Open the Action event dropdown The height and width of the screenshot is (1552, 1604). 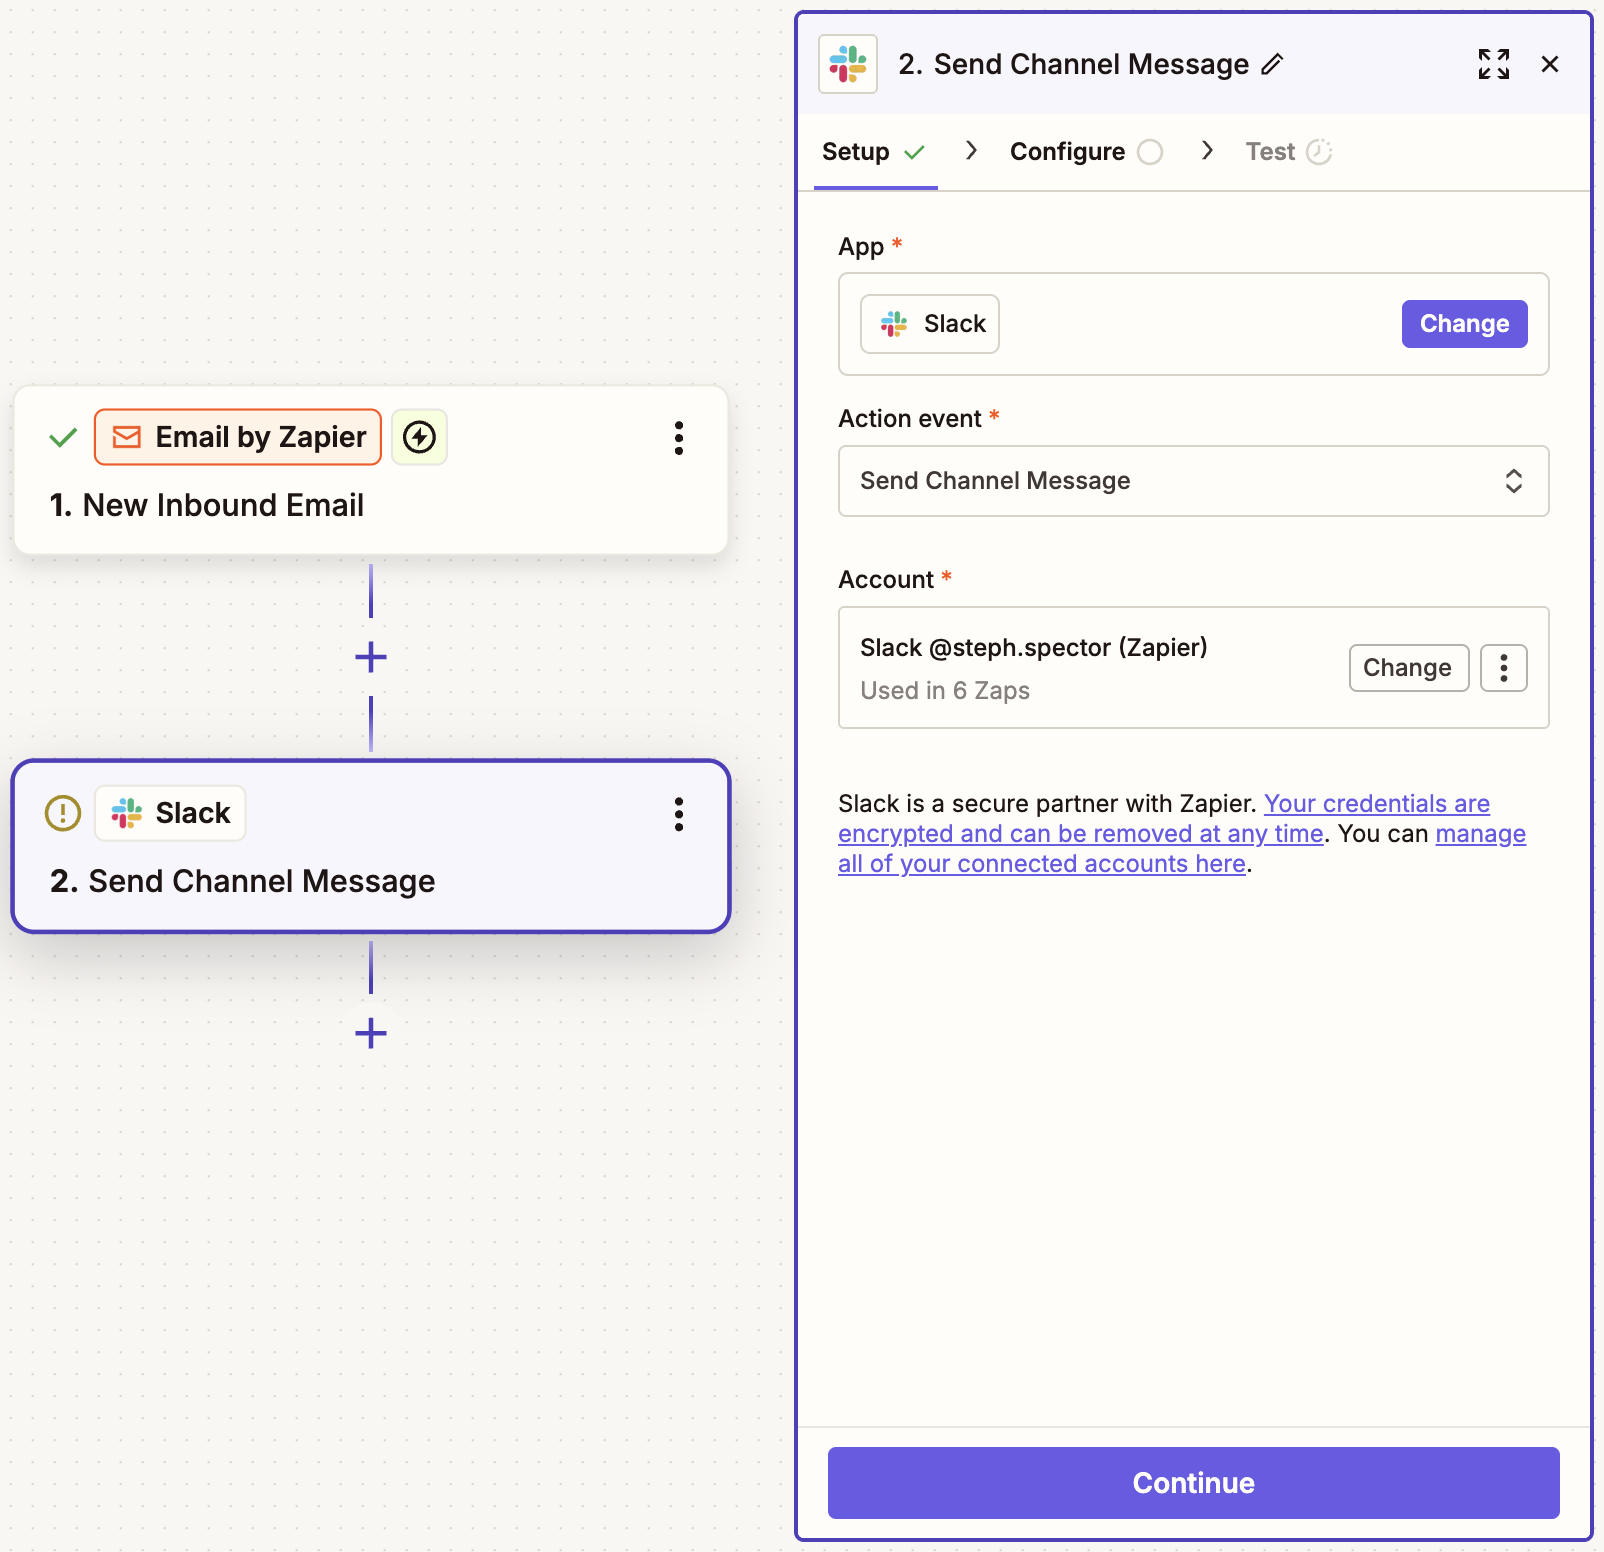click(x=1193, y=481)
